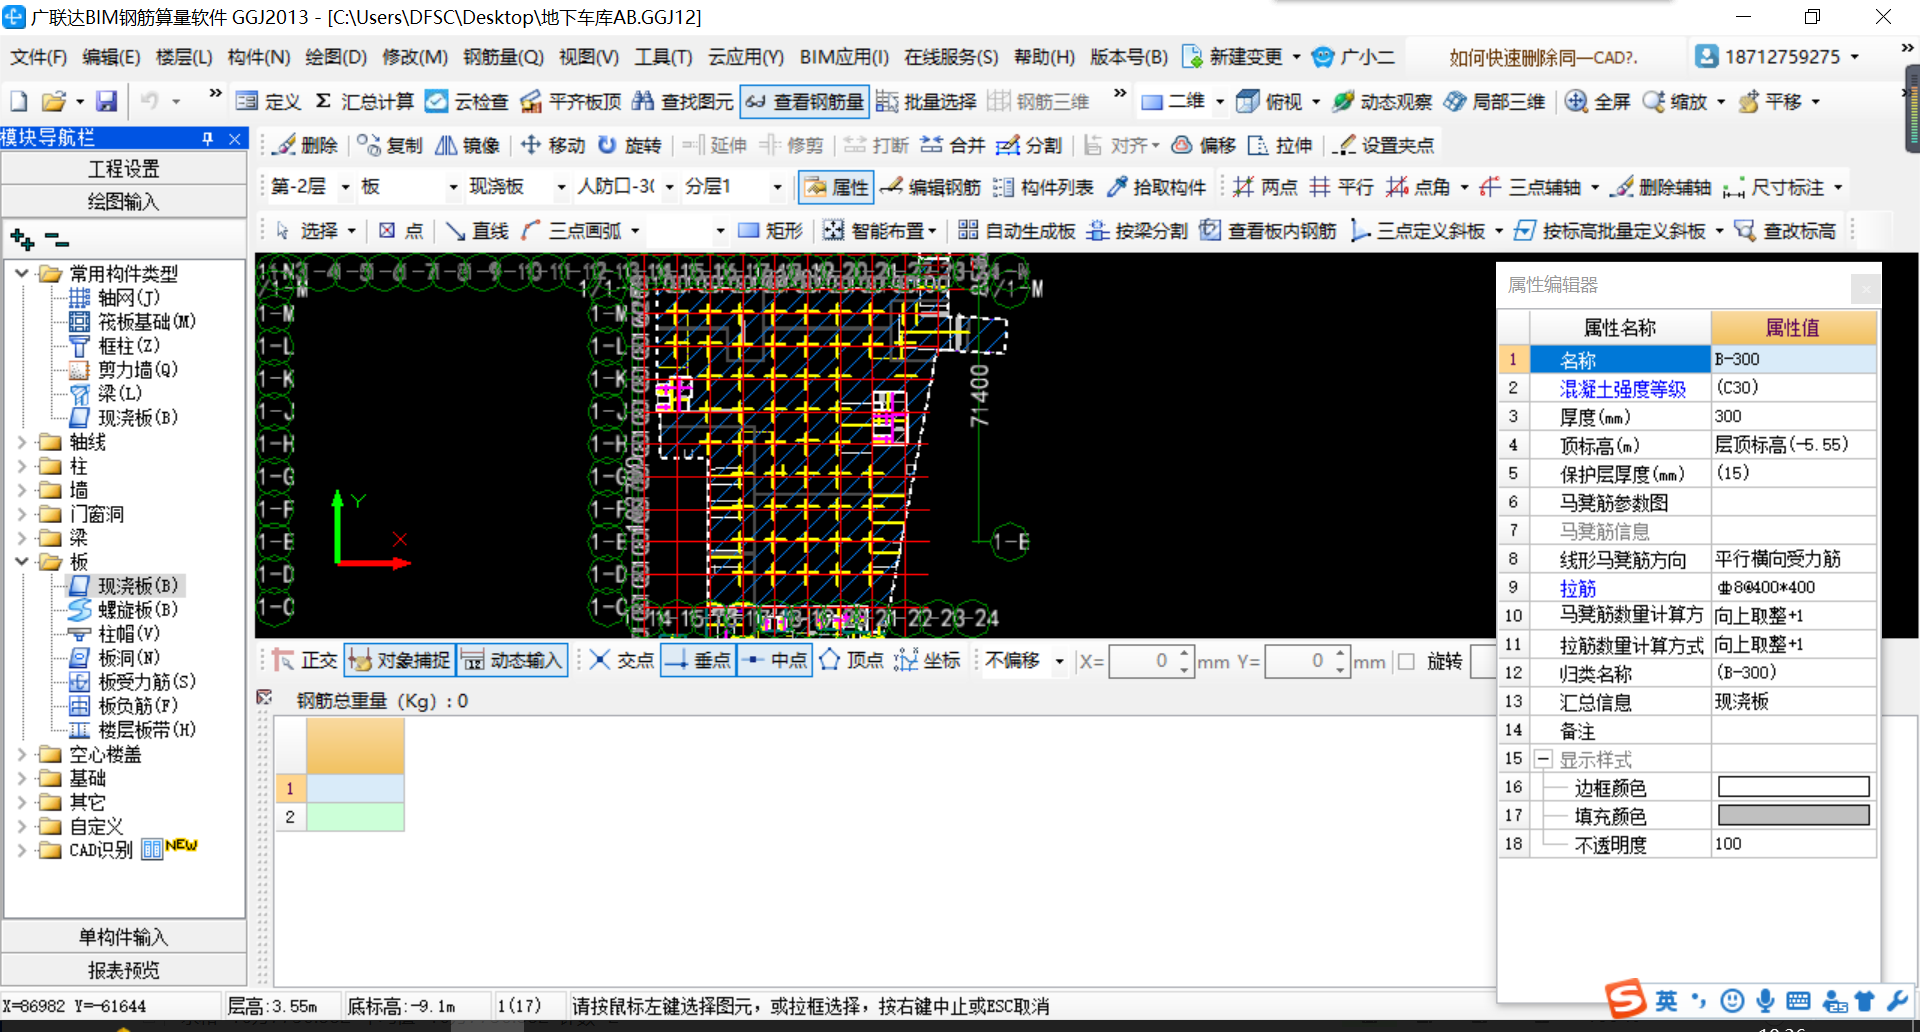Screen dimensions: 1920x1032
Task: Open the 云应用(Y) menu
Action: point(746,57)
